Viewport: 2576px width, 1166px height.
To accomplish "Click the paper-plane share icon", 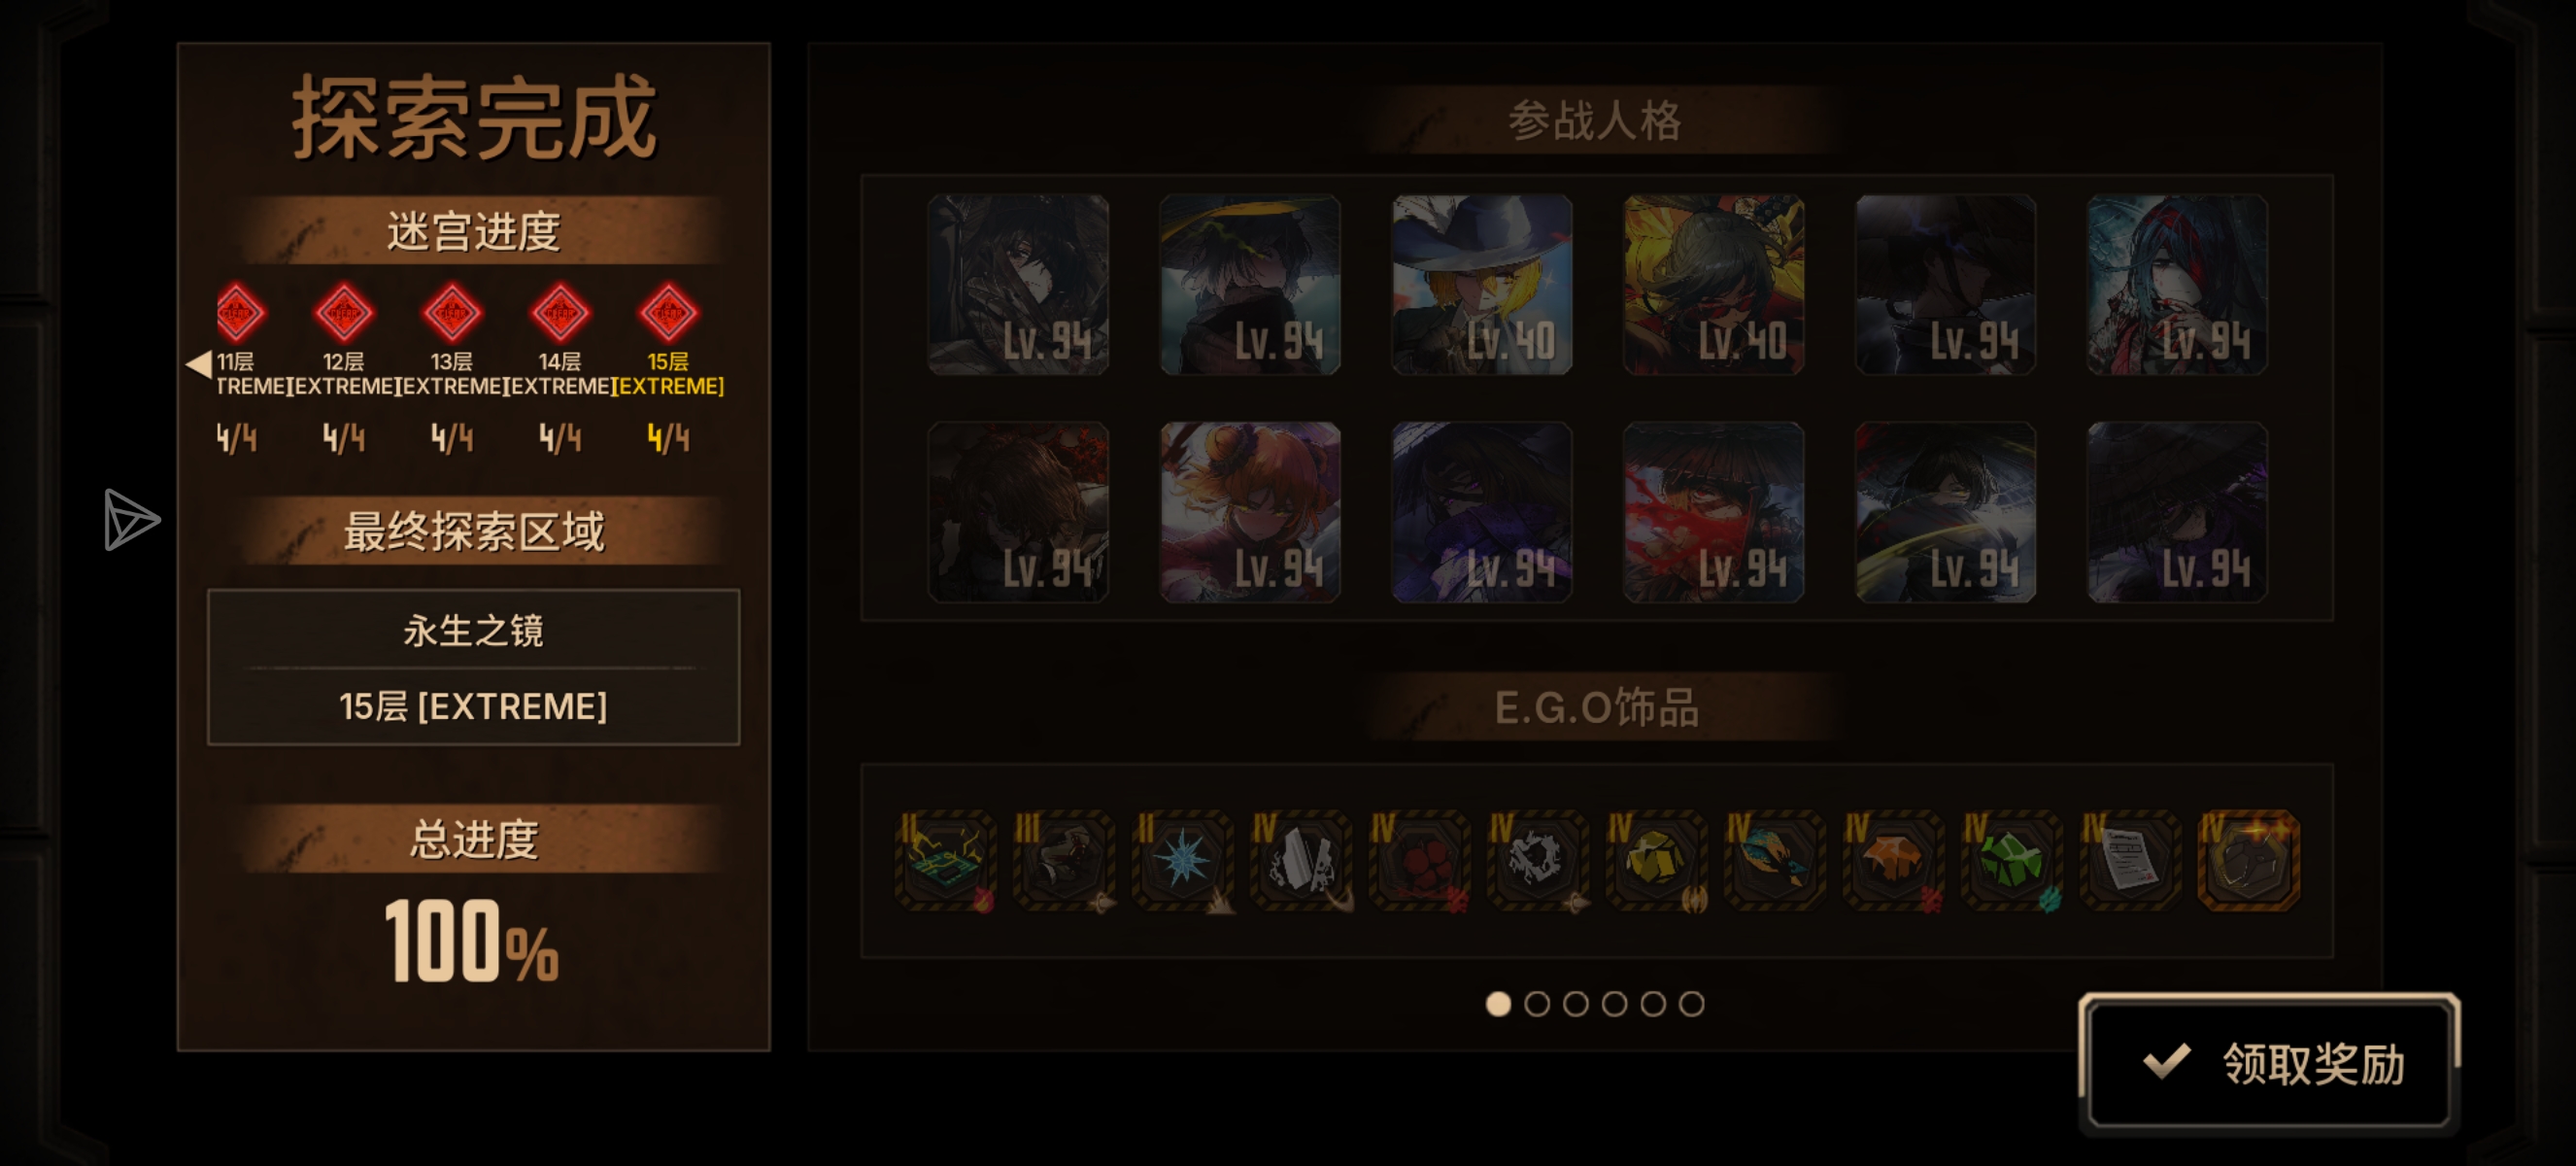I will click(x=132, y=520).
